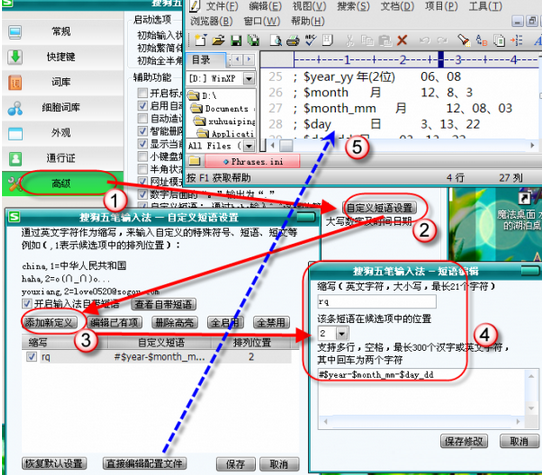
Task: Click the abbreviation input field containing rq
Action: [x=377, y=302]
